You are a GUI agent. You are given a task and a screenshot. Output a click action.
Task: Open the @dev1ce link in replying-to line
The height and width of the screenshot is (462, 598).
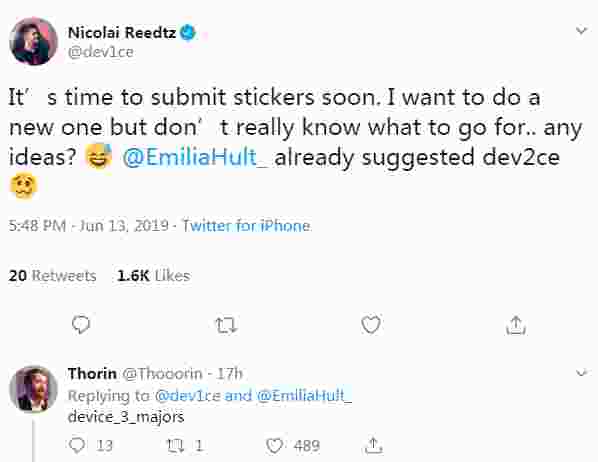(x=188, y=396)
